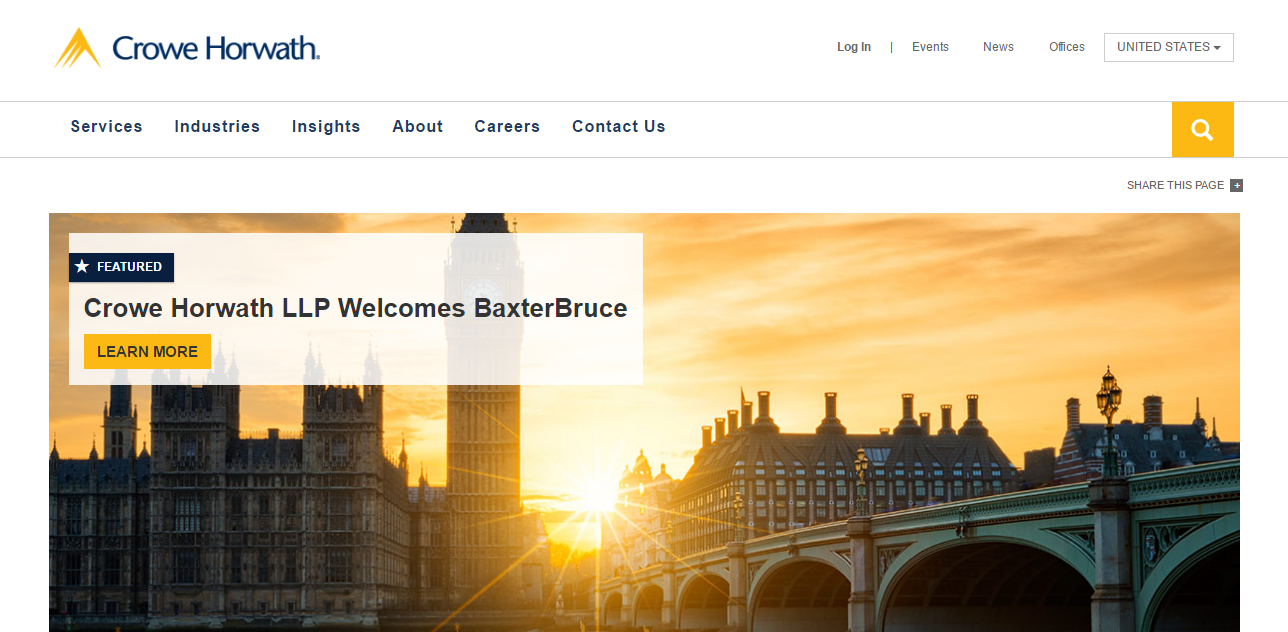Navigate to the Careers section
This screenshot has height=632, width=1288.
tap(507, 127)
